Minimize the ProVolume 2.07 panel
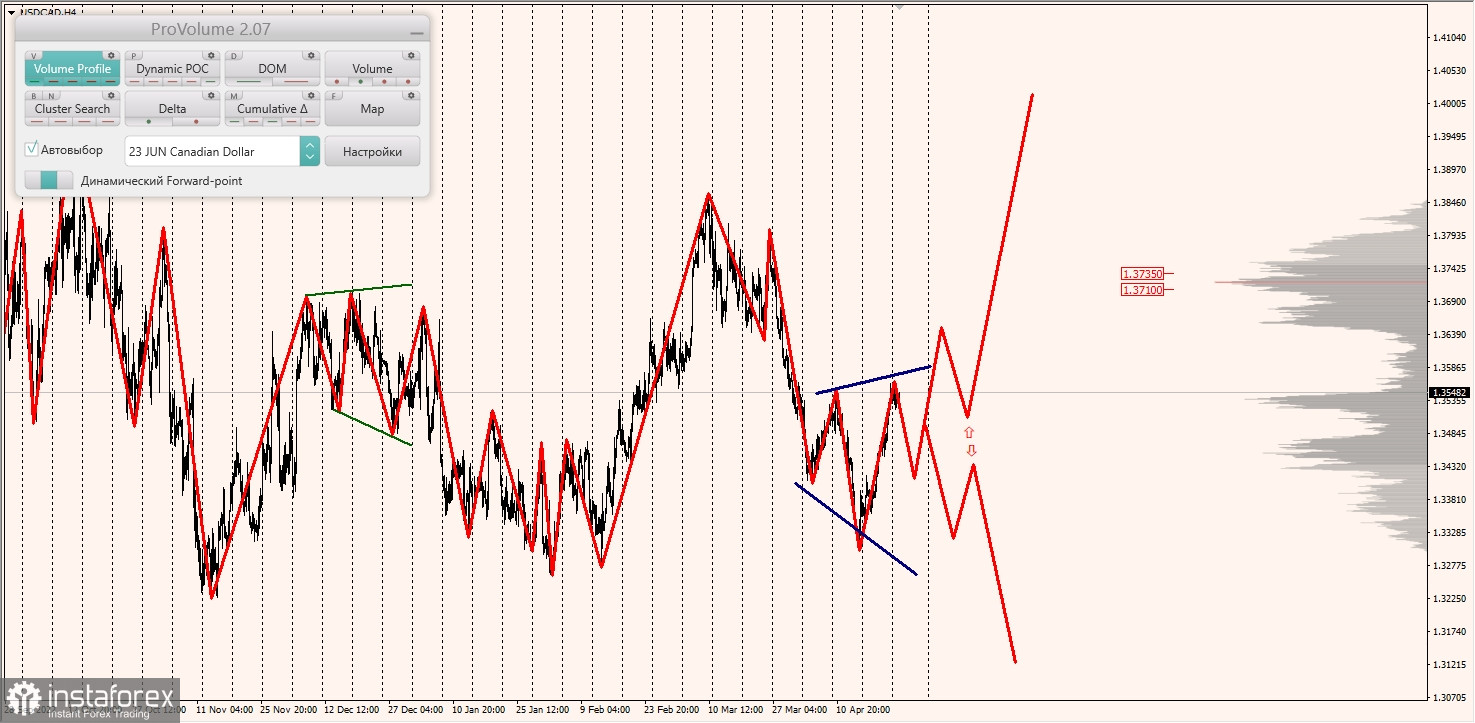Viewport: 1475px width, 723px height. [x=416, y=33]
